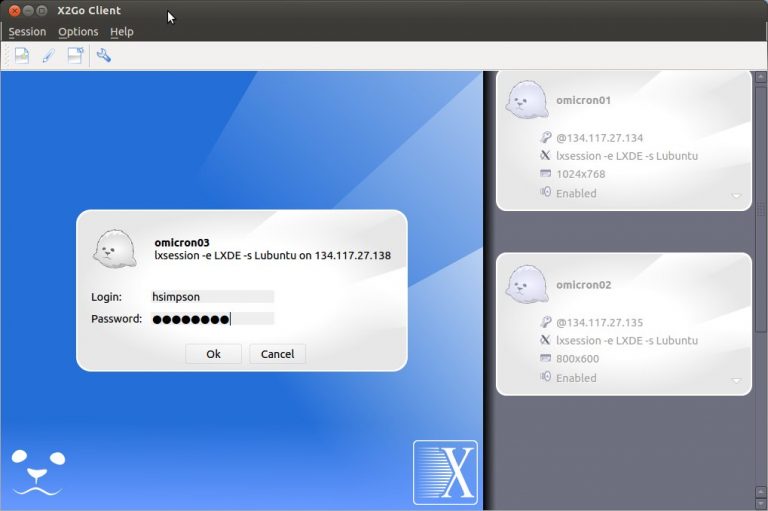Expand omicron01 session options arrow
The image size is (768, 511).
(x=737, y=196)
